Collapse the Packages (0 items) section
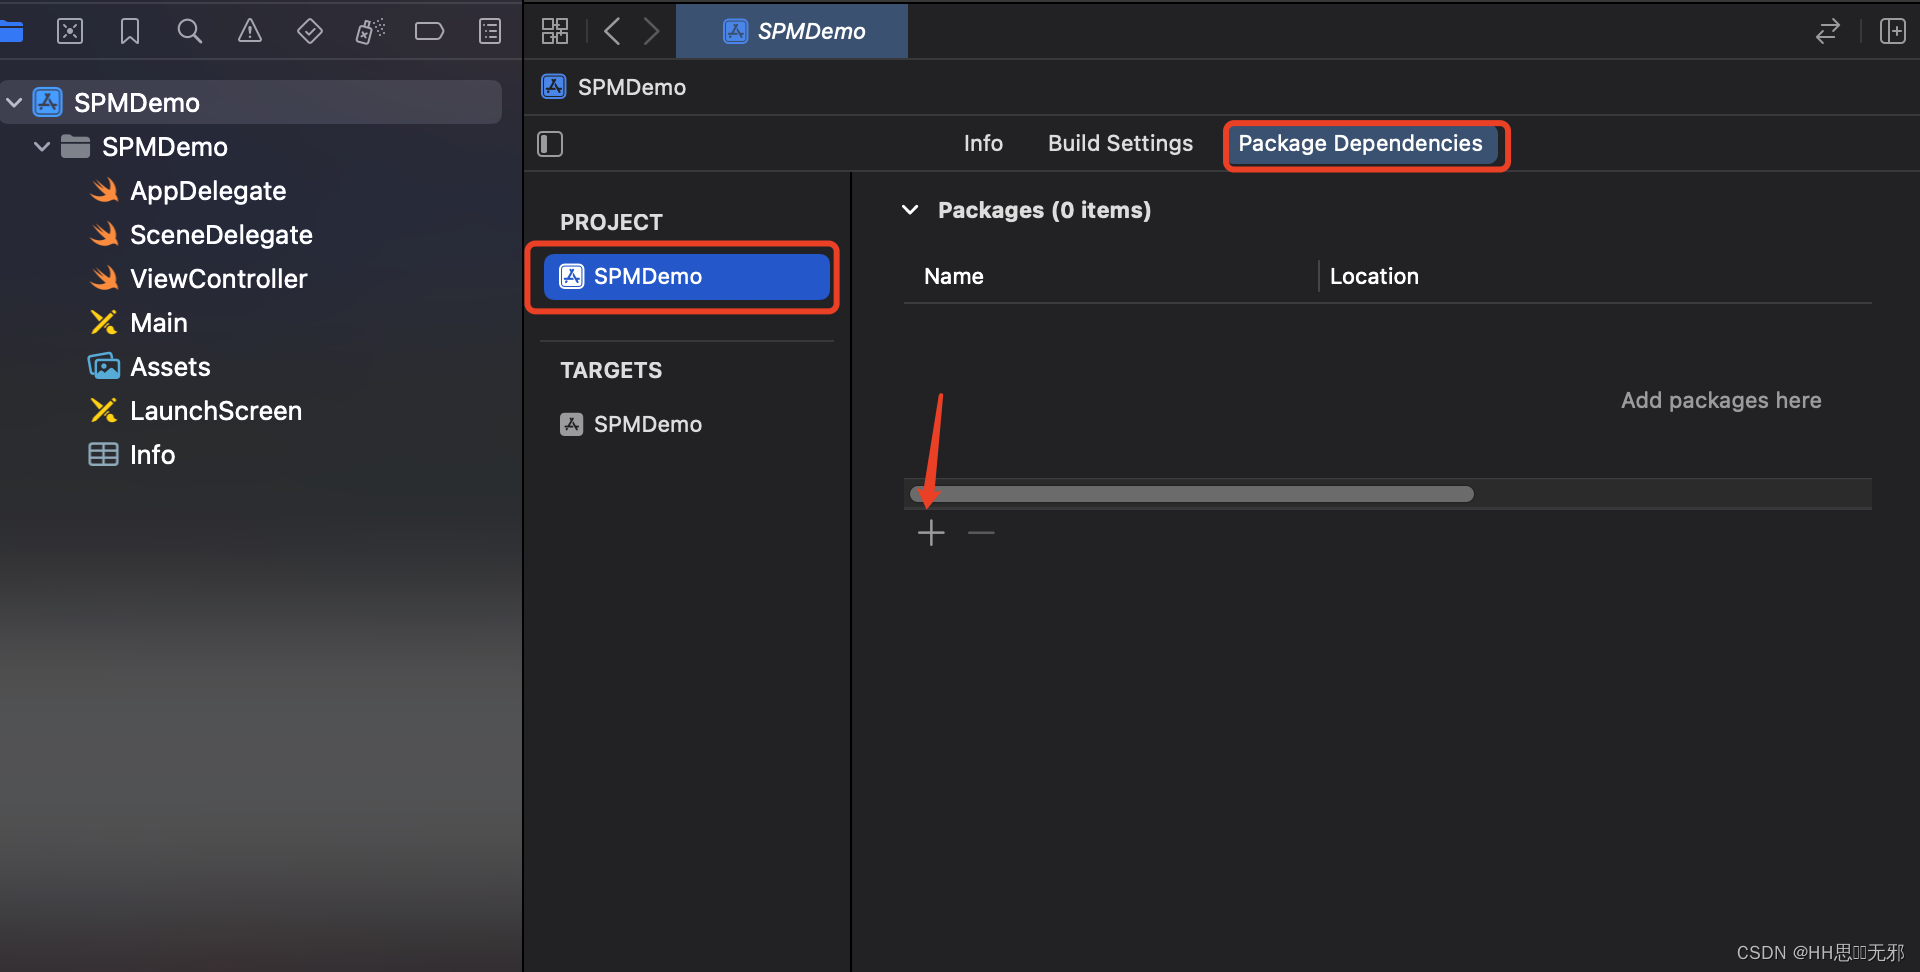1920x972 pixels. tap(910, 210)
